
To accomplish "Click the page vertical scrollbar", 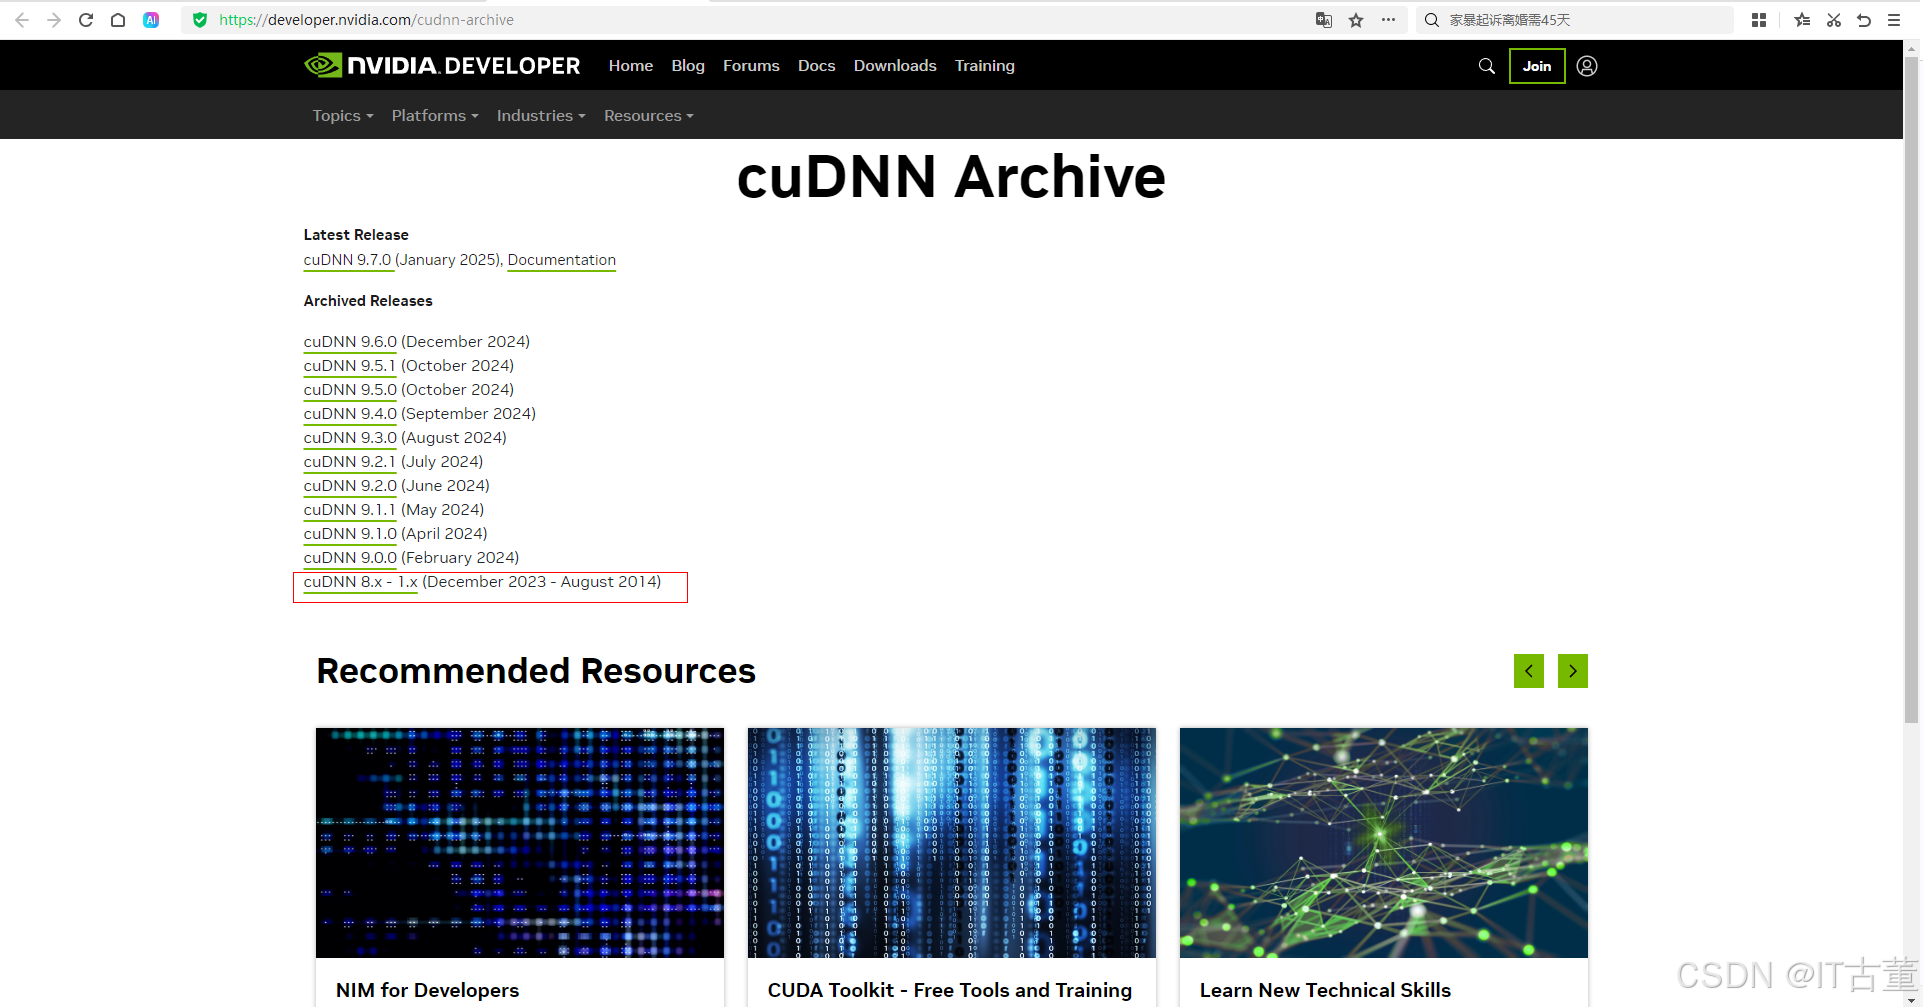I will (1911, 390).
